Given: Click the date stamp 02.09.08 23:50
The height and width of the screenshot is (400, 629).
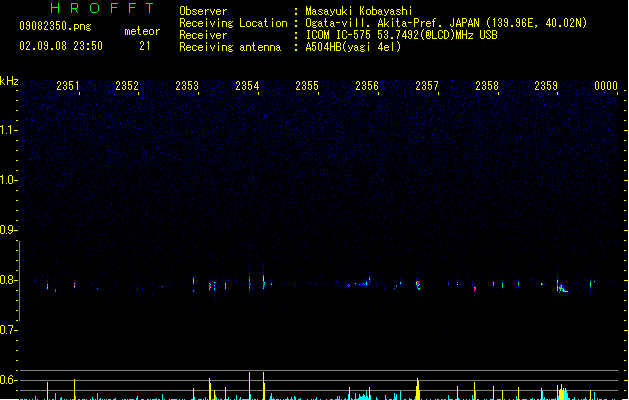Looking at the screenshot, I should click(x=61, y=46).
